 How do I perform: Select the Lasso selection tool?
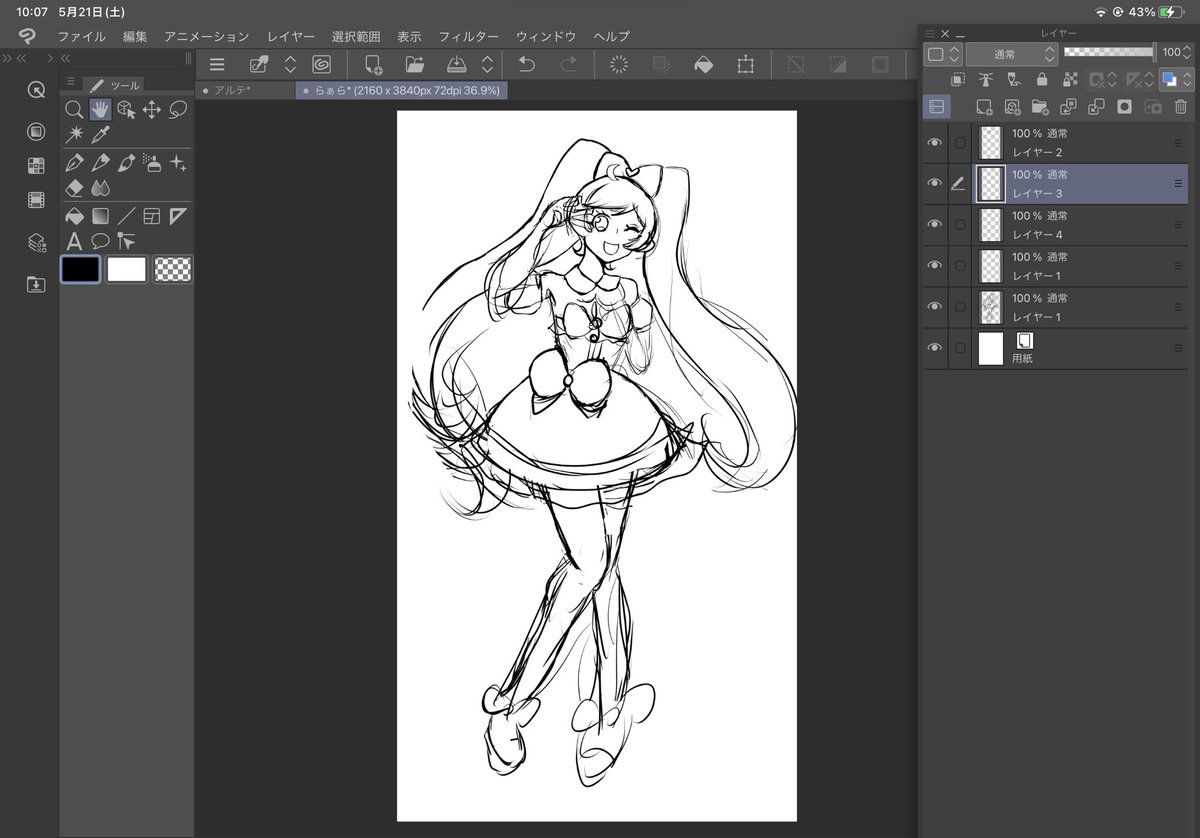(178, 109)
